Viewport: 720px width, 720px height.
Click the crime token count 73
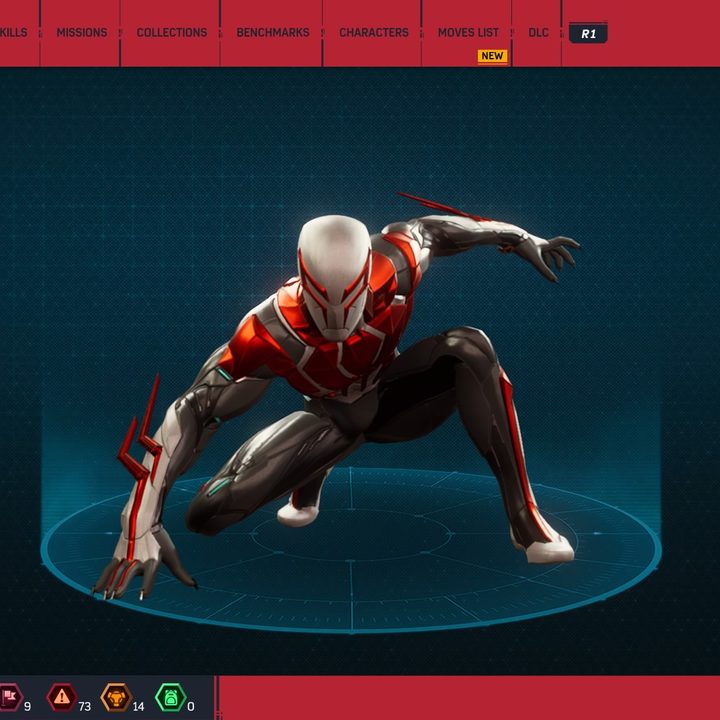84,706
